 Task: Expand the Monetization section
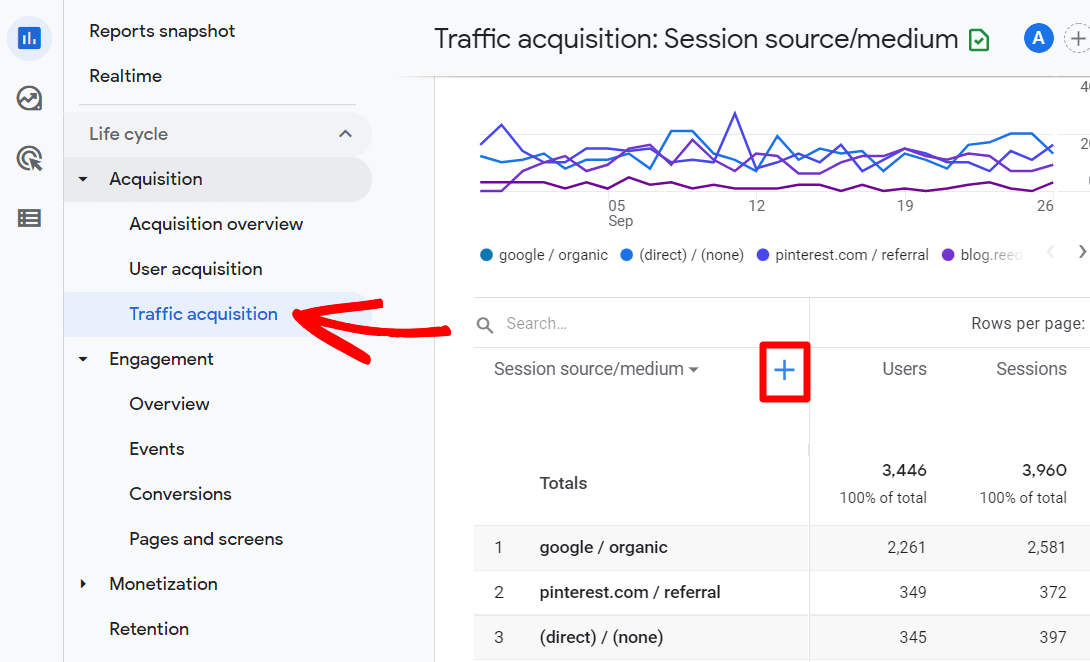pyautogui.click(x=83, y=584)
